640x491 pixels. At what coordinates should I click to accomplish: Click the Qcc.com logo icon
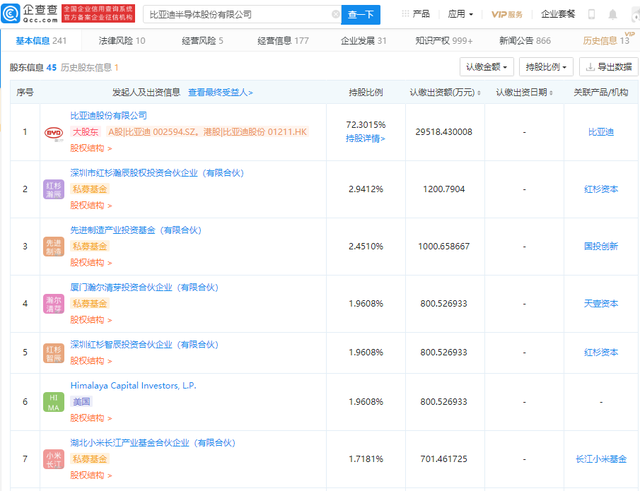pos(11,13)
